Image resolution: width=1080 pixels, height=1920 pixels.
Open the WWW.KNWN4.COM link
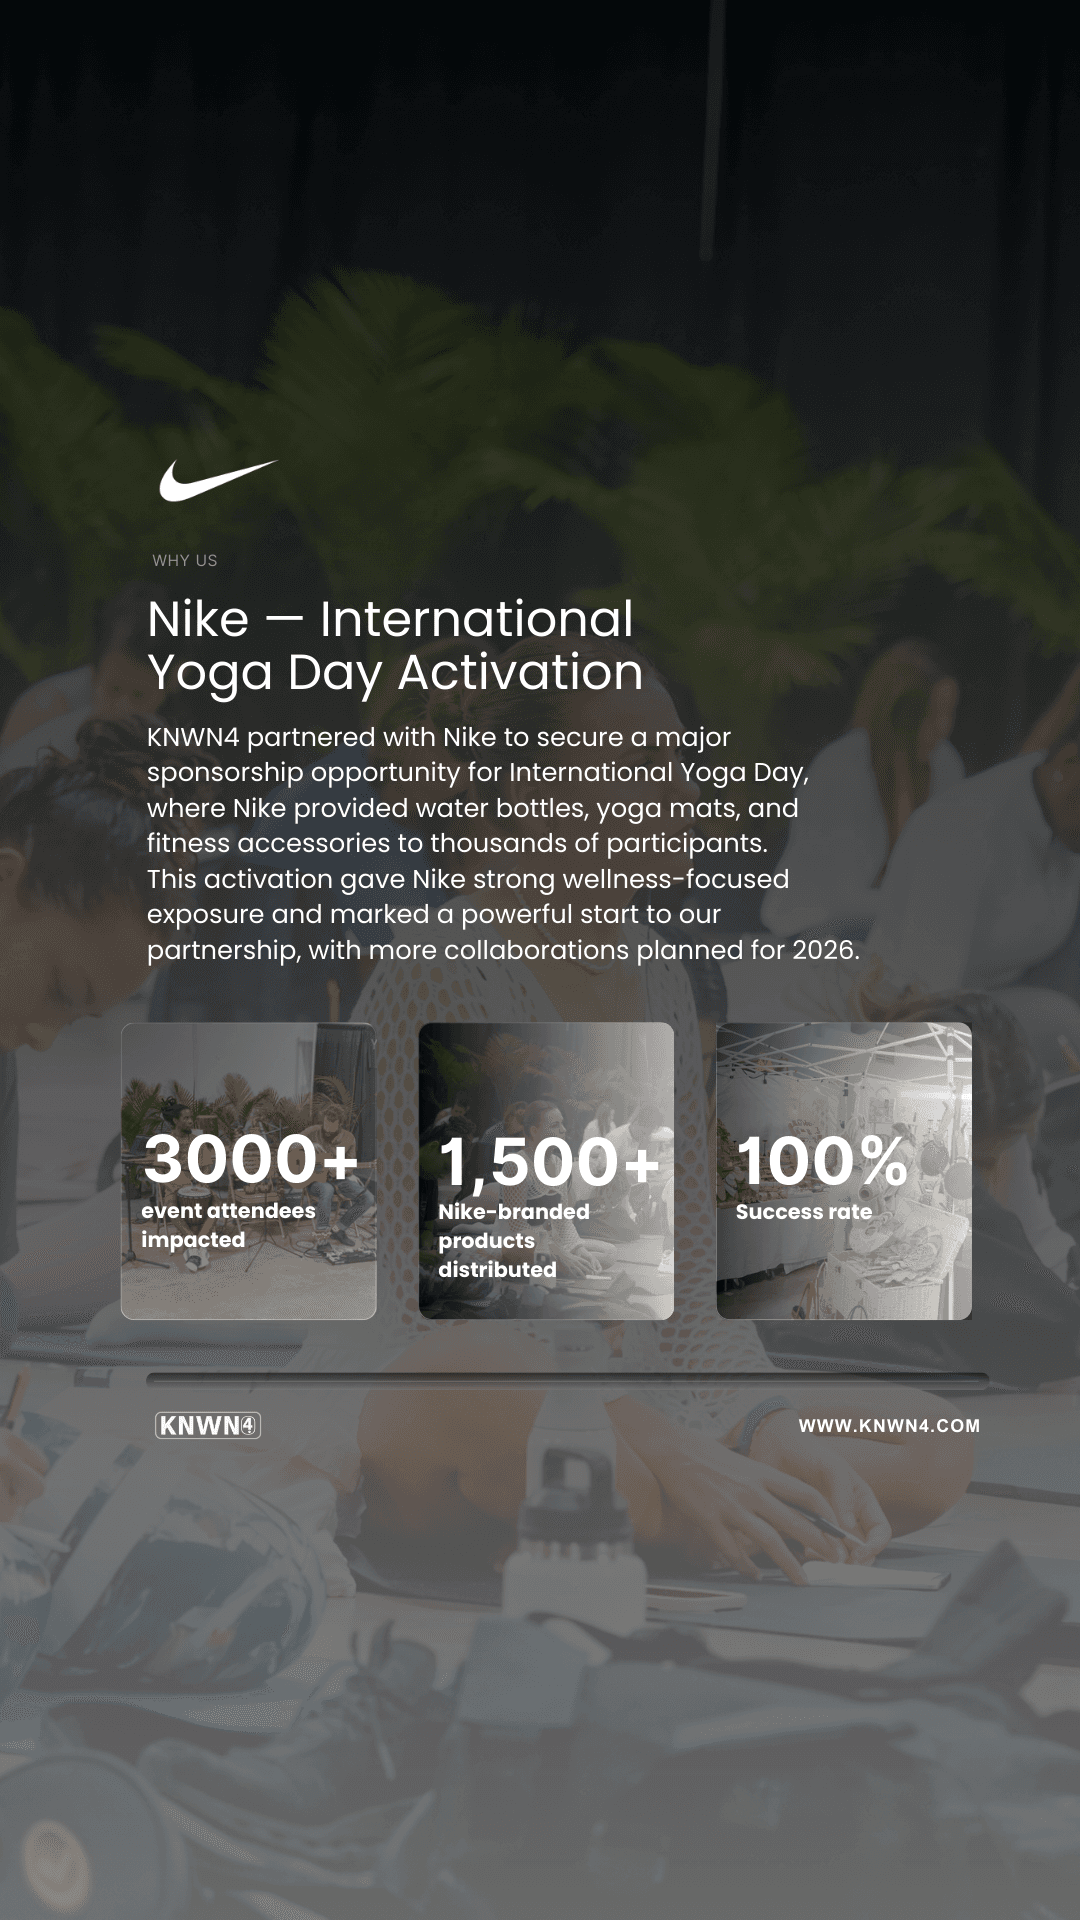pyautogui.click(x=889, y=1426)
